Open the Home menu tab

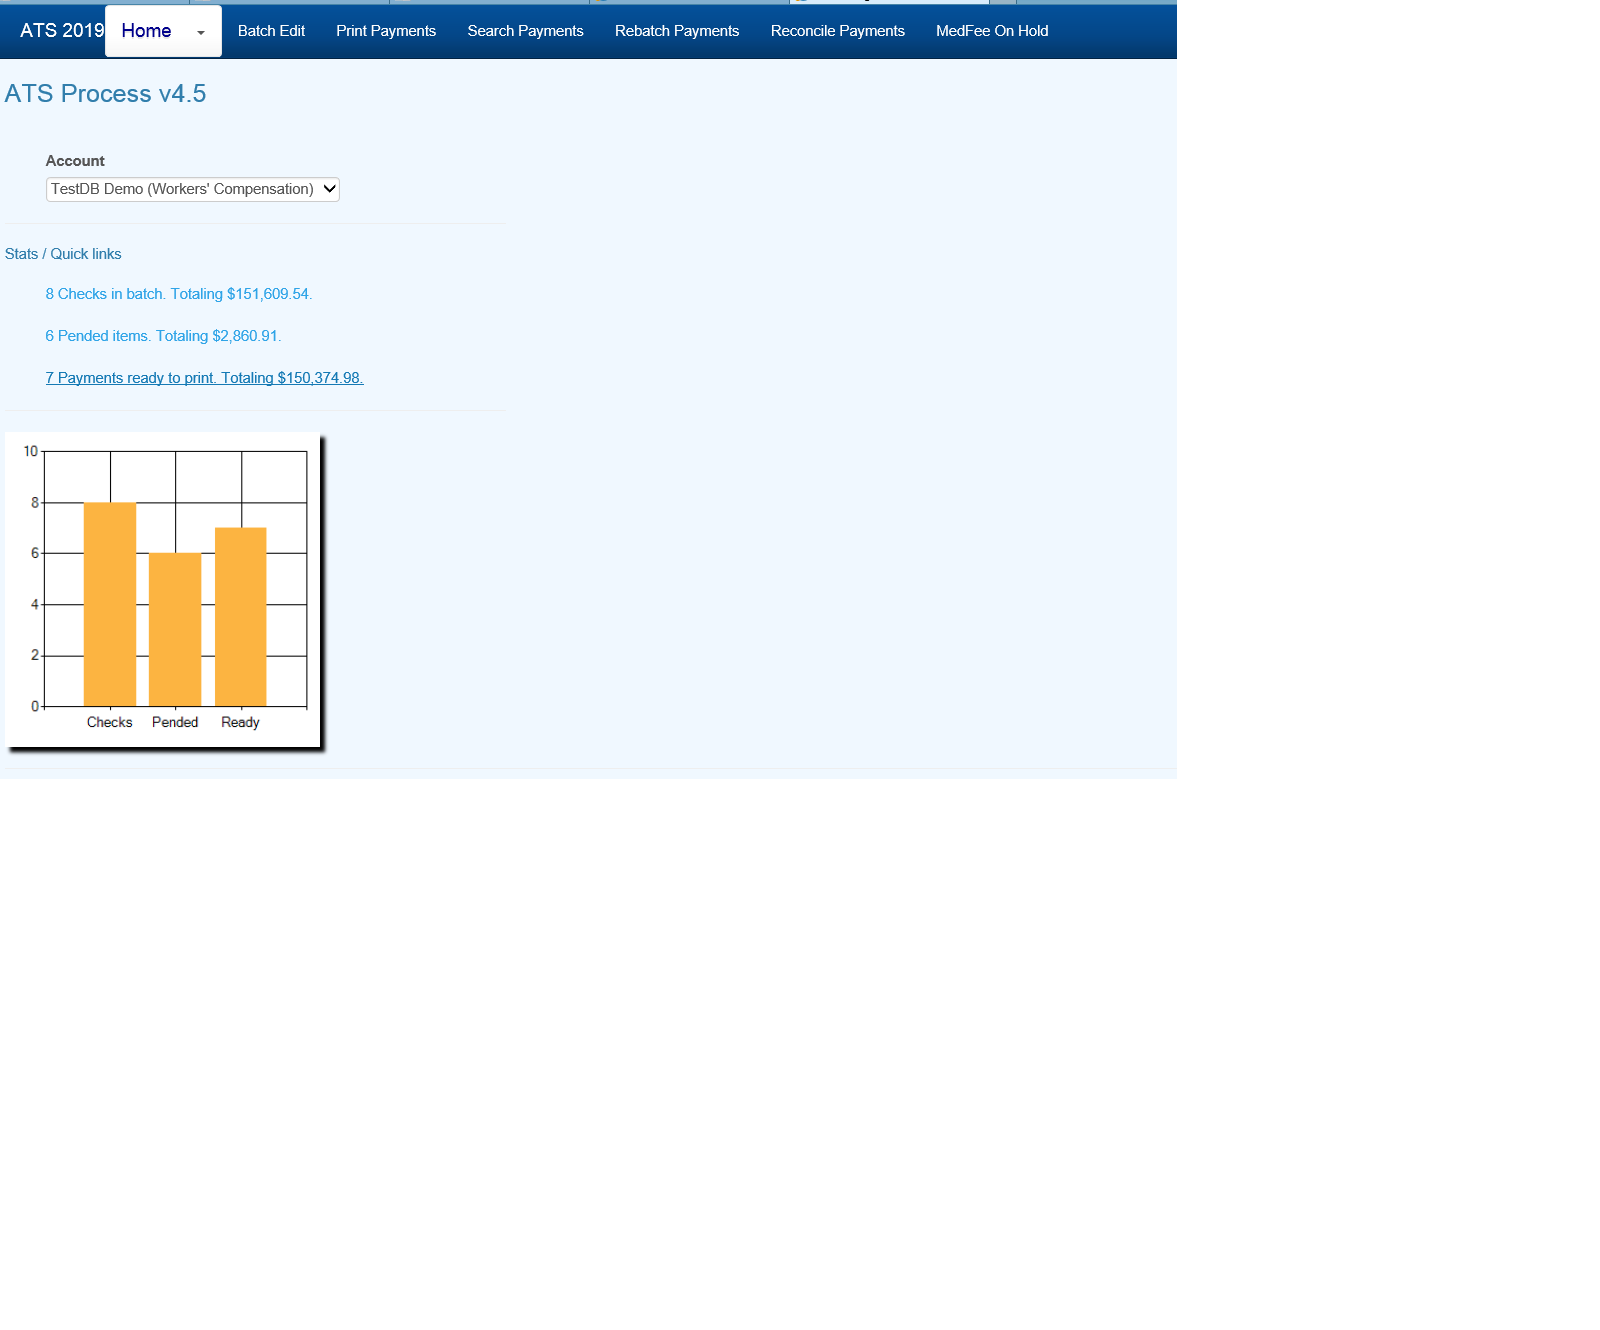pyautogui.click(x=146, y=31)
